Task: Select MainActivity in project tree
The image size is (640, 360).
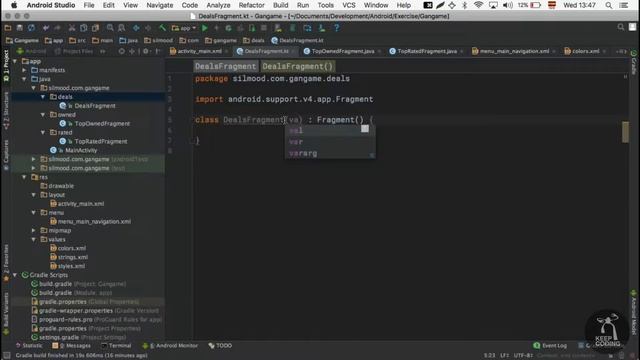Action: point(81,150)
